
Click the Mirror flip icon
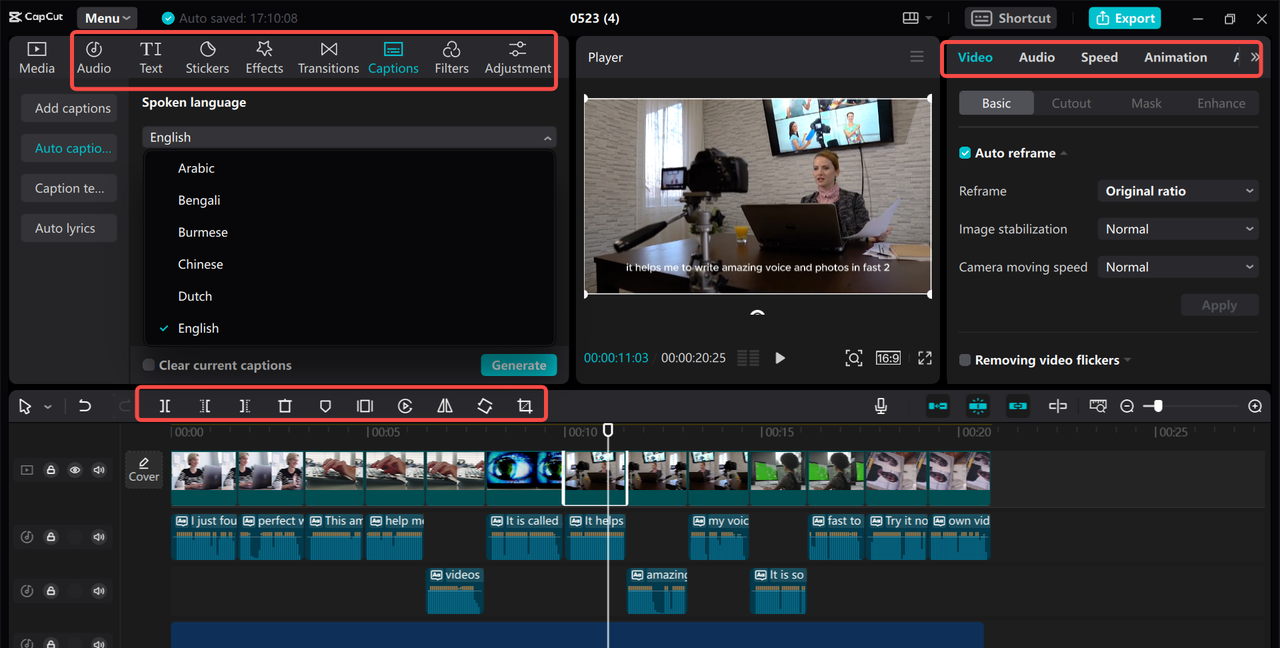tap(445, 406)
